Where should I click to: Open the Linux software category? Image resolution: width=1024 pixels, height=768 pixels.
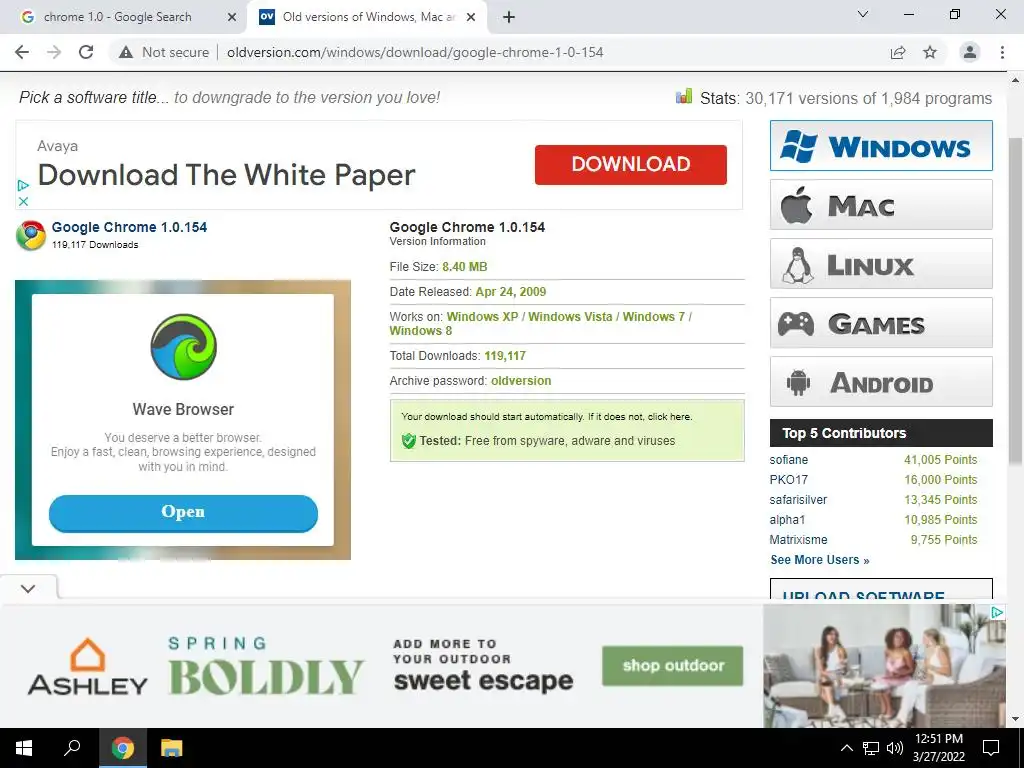click(x=881, y=264)
